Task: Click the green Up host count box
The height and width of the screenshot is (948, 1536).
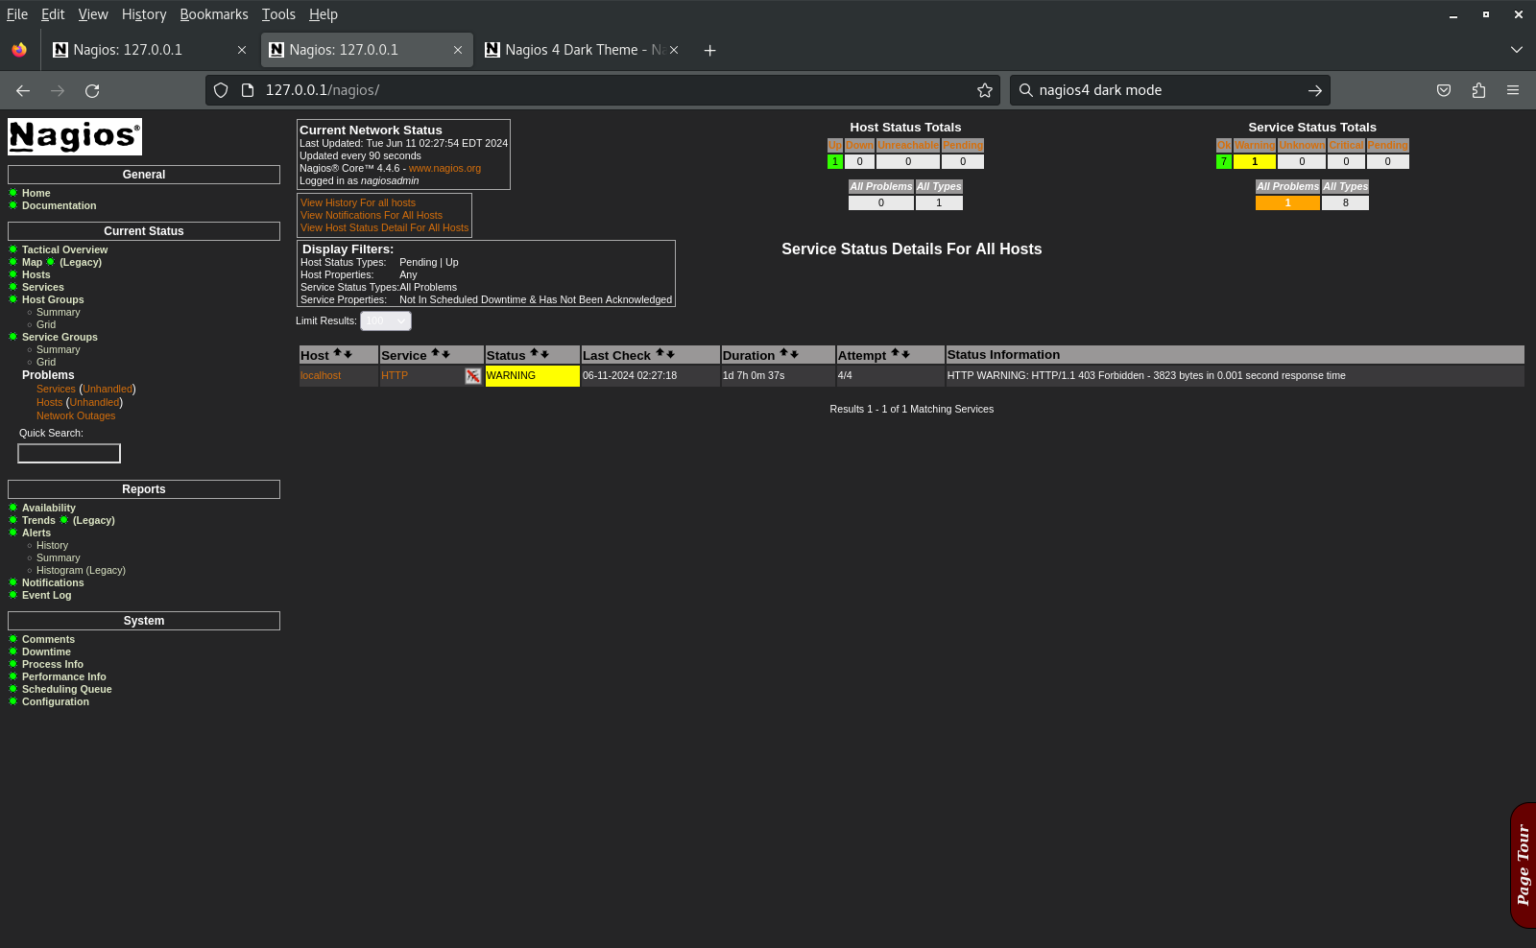Action: [x=835, y=162]
